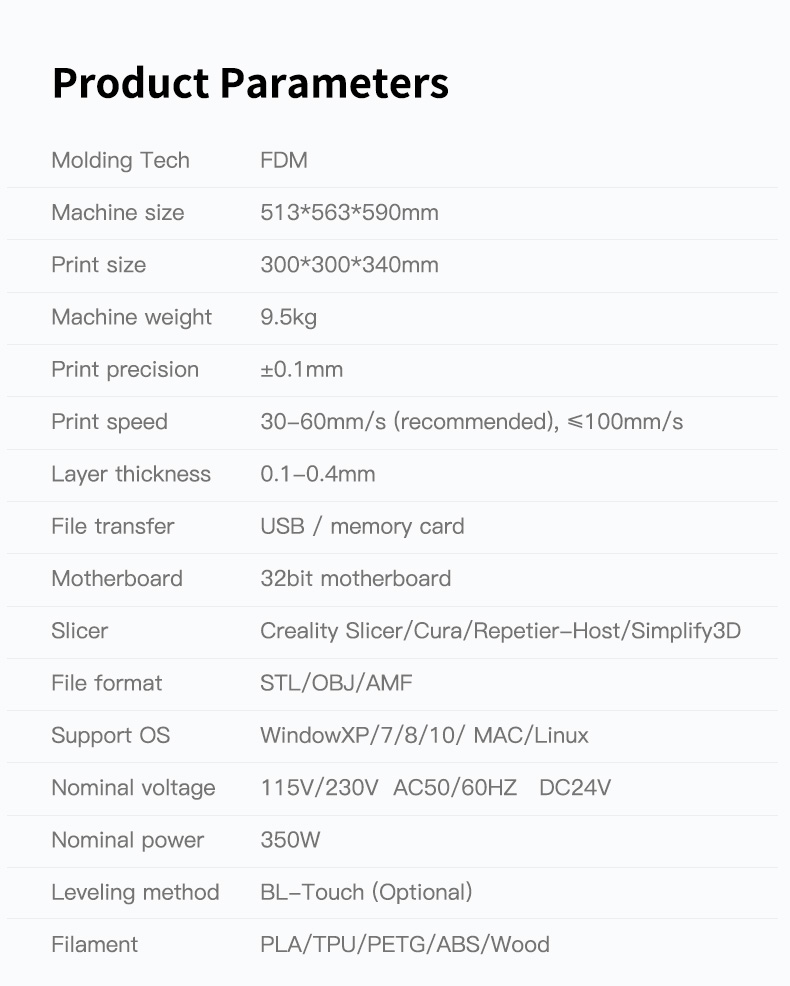This screenshot has height=986, width=790.
Task: Click the Machine weight label
Action: (131, 317)
